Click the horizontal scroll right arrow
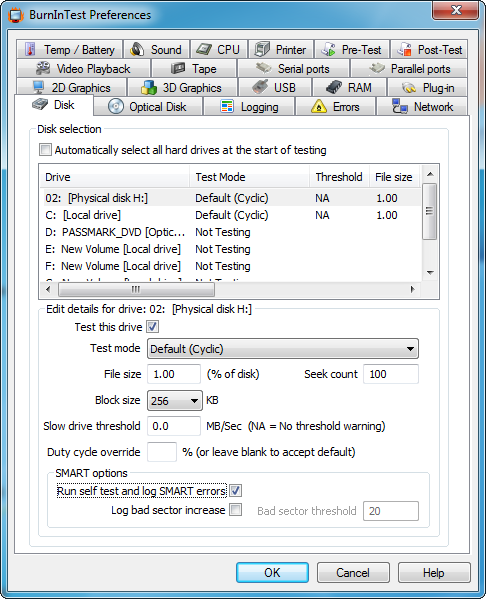The height and width of the screenshot is (599, 486). click(412, 289)
